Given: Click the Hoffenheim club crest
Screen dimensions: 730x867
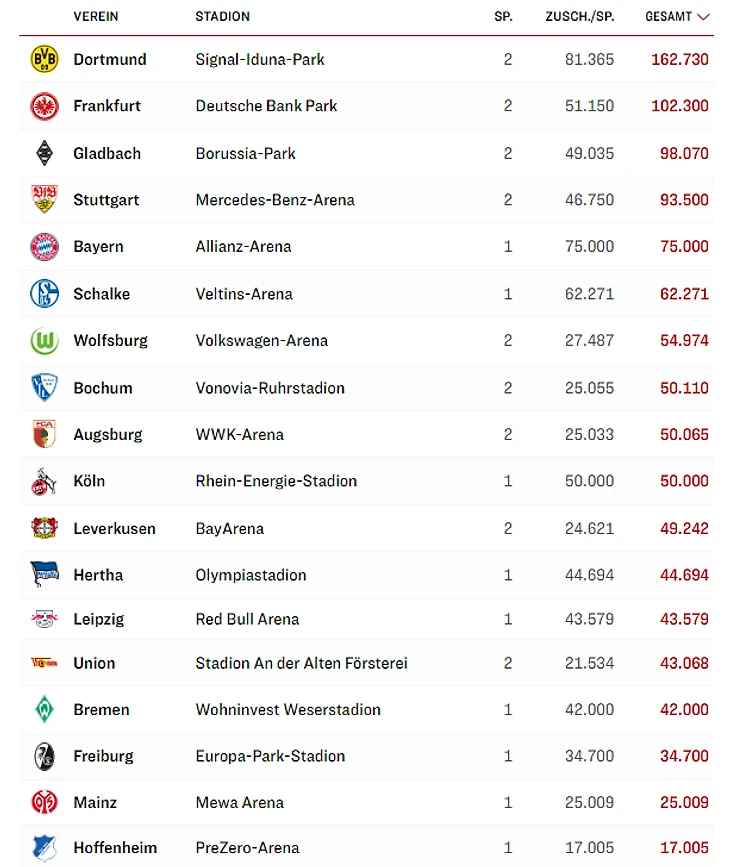Looking at the screenshot, I should [44, 848].
